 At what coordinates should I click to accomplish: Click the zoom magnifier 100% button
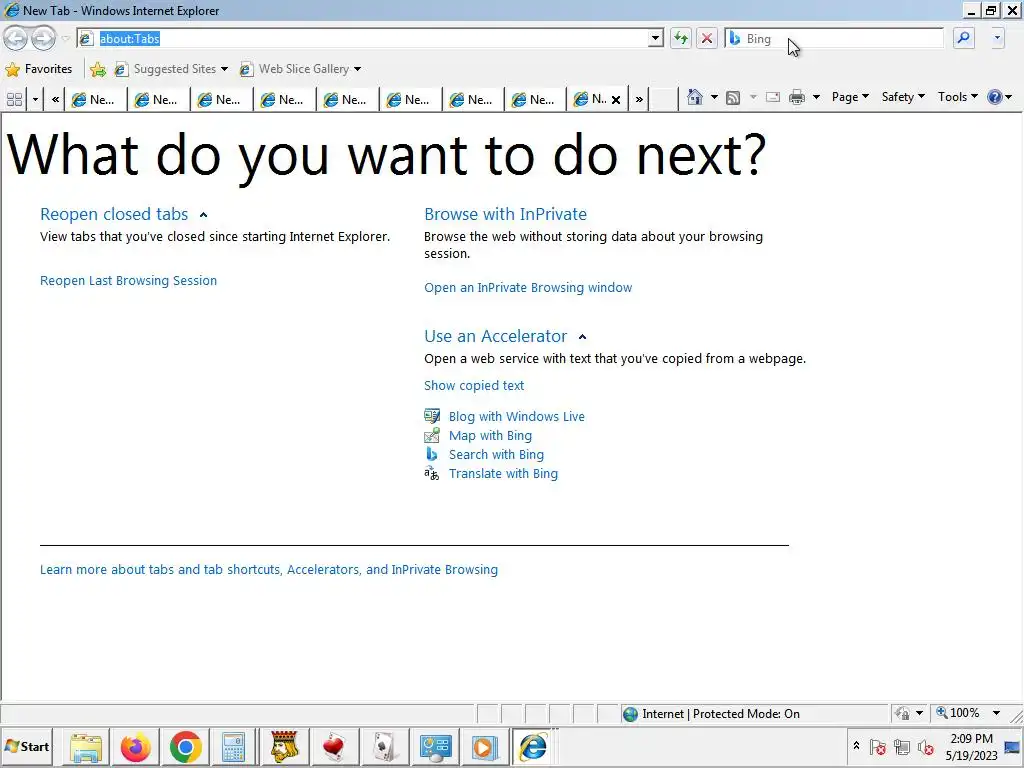[957, 712]
